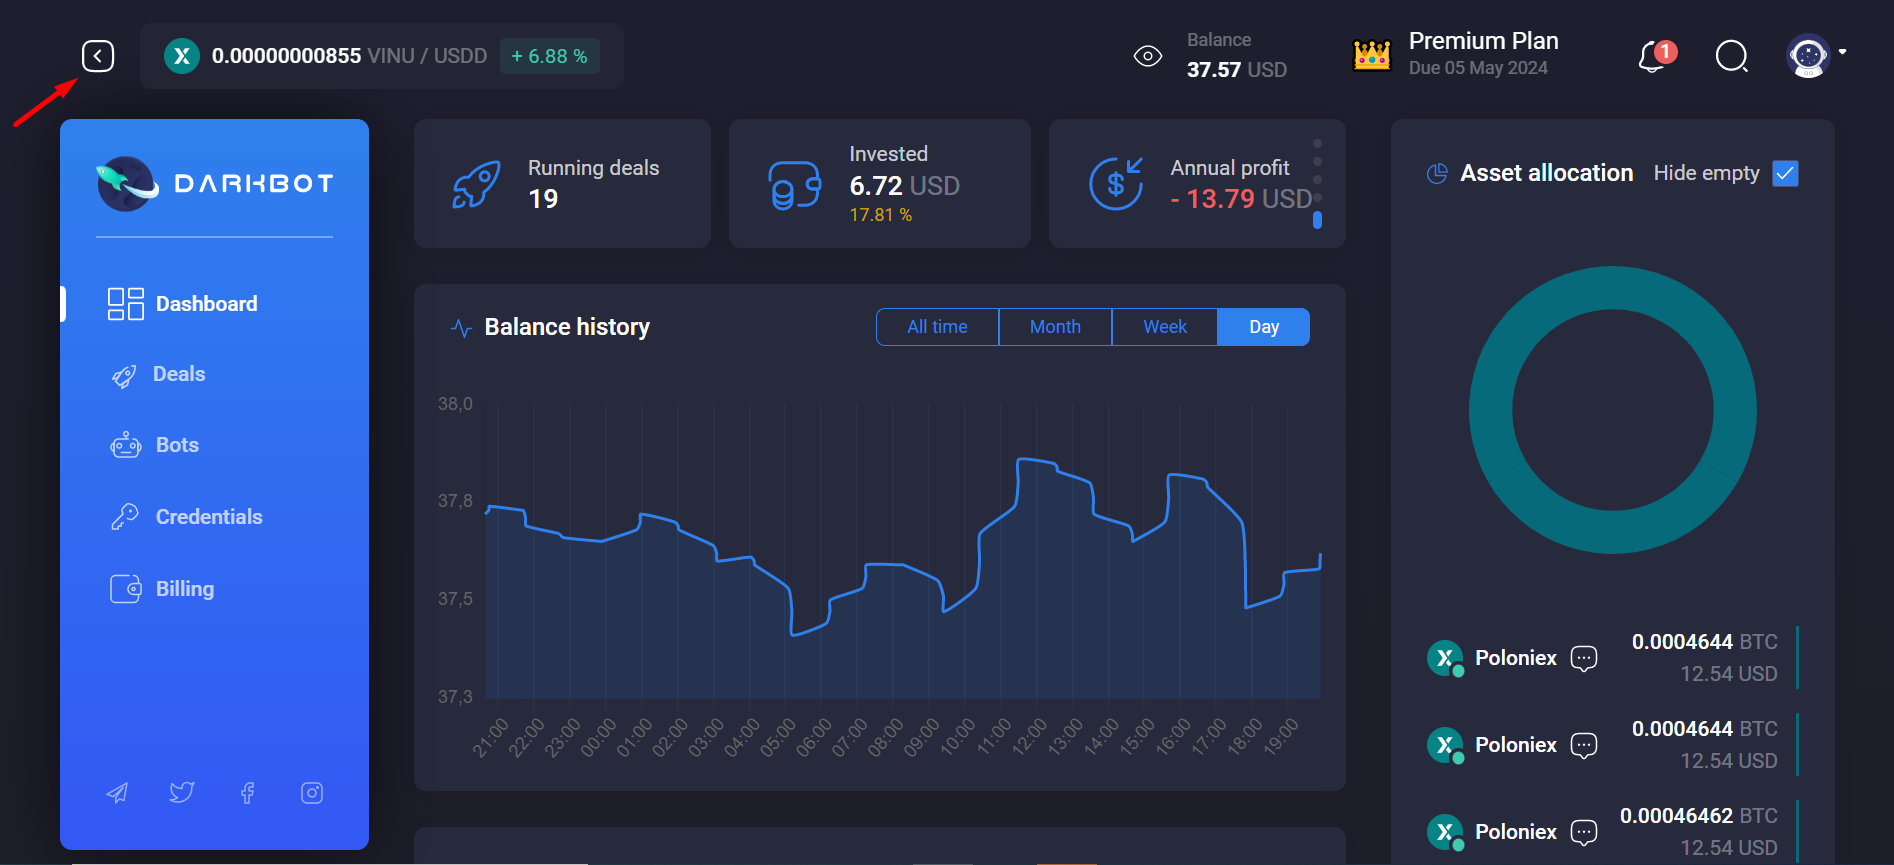Toggle balance visibility with the eye icon
Image resolution: width=1894 pixels, height=865 pixels.
[1147, 56]
